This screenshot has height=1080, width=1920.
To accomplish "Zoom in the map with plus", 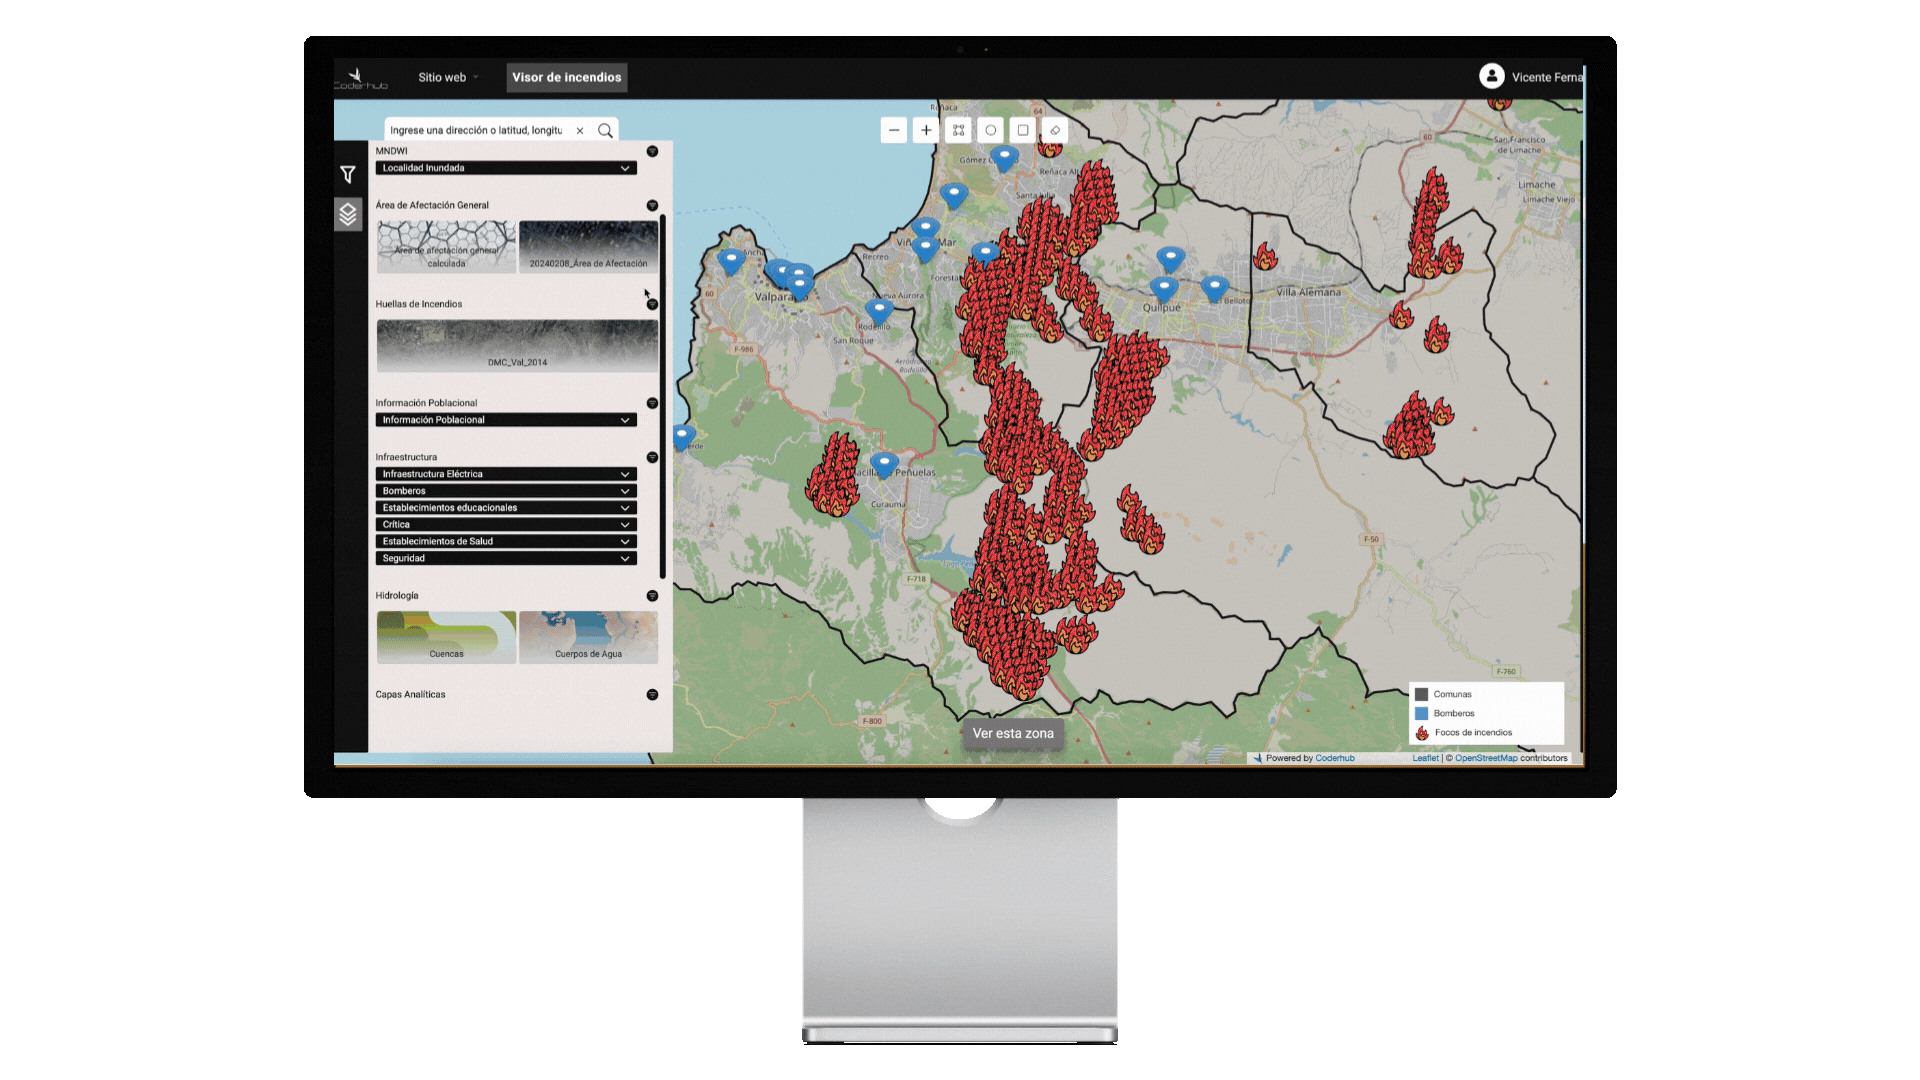I will [x=926, y=130].
